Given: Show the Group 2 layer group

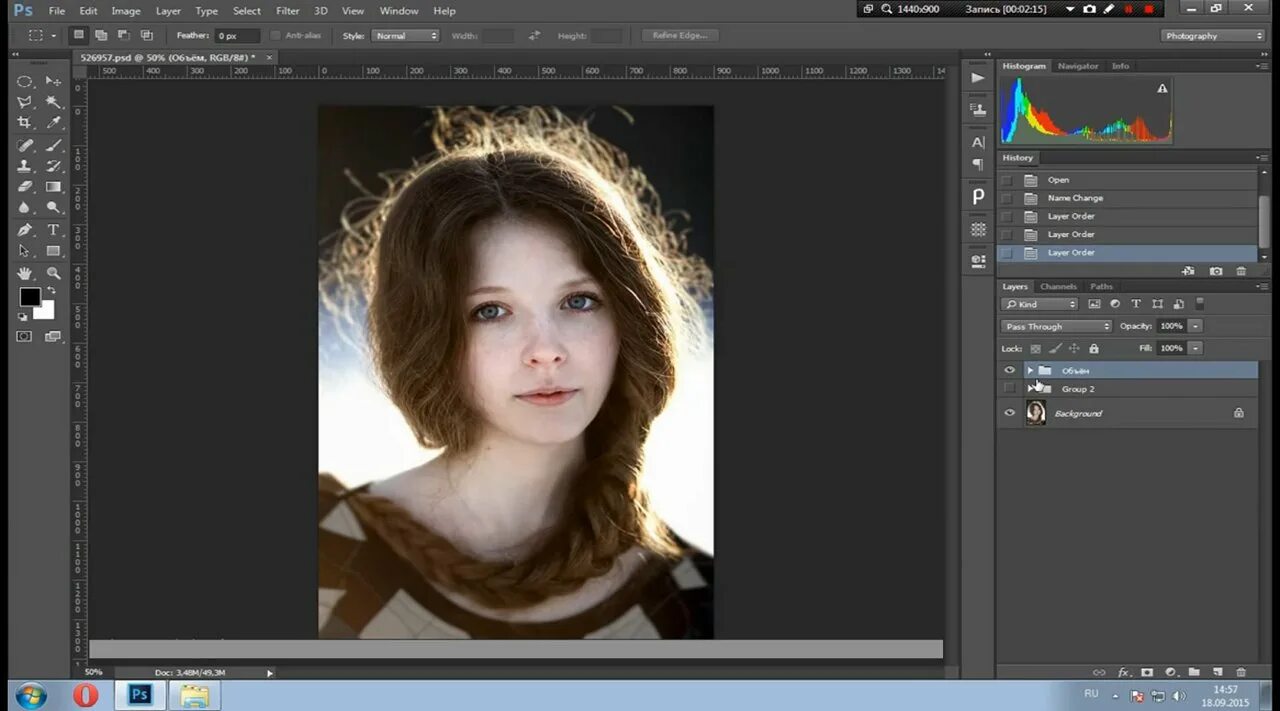Looking at the screenshot, I should tap(1009, 389).
